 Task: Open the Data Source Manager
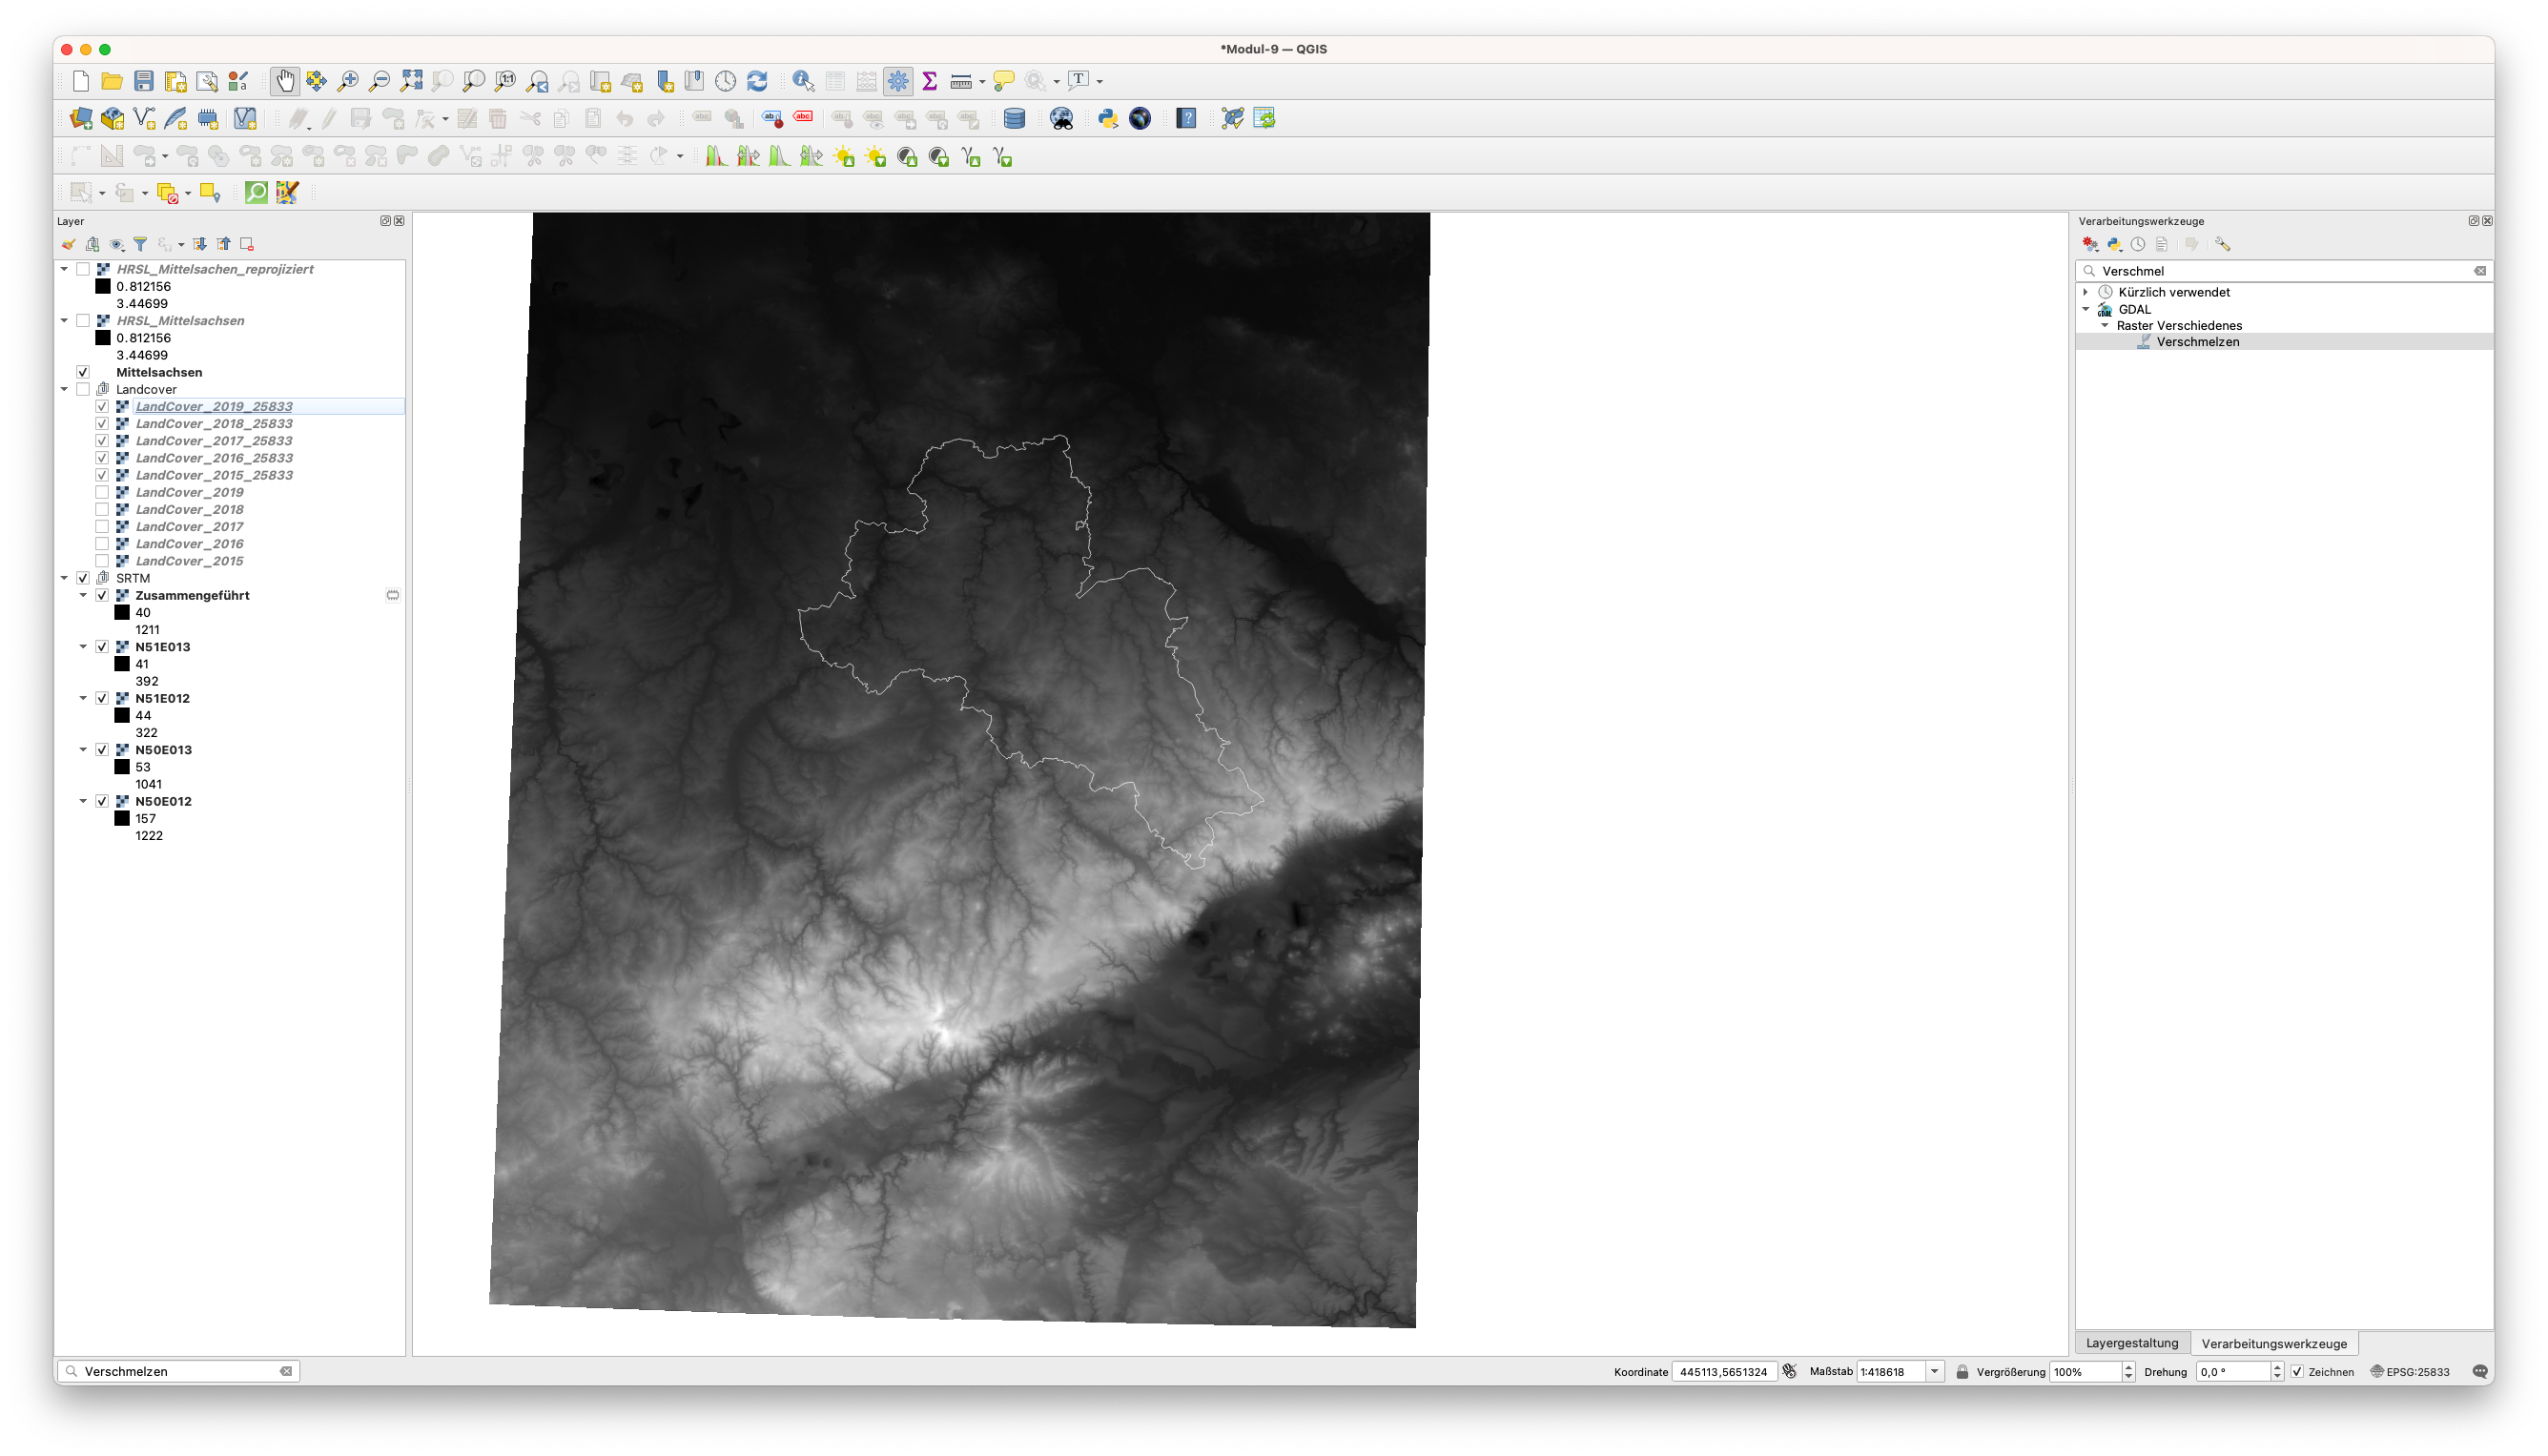click(81, 119)
